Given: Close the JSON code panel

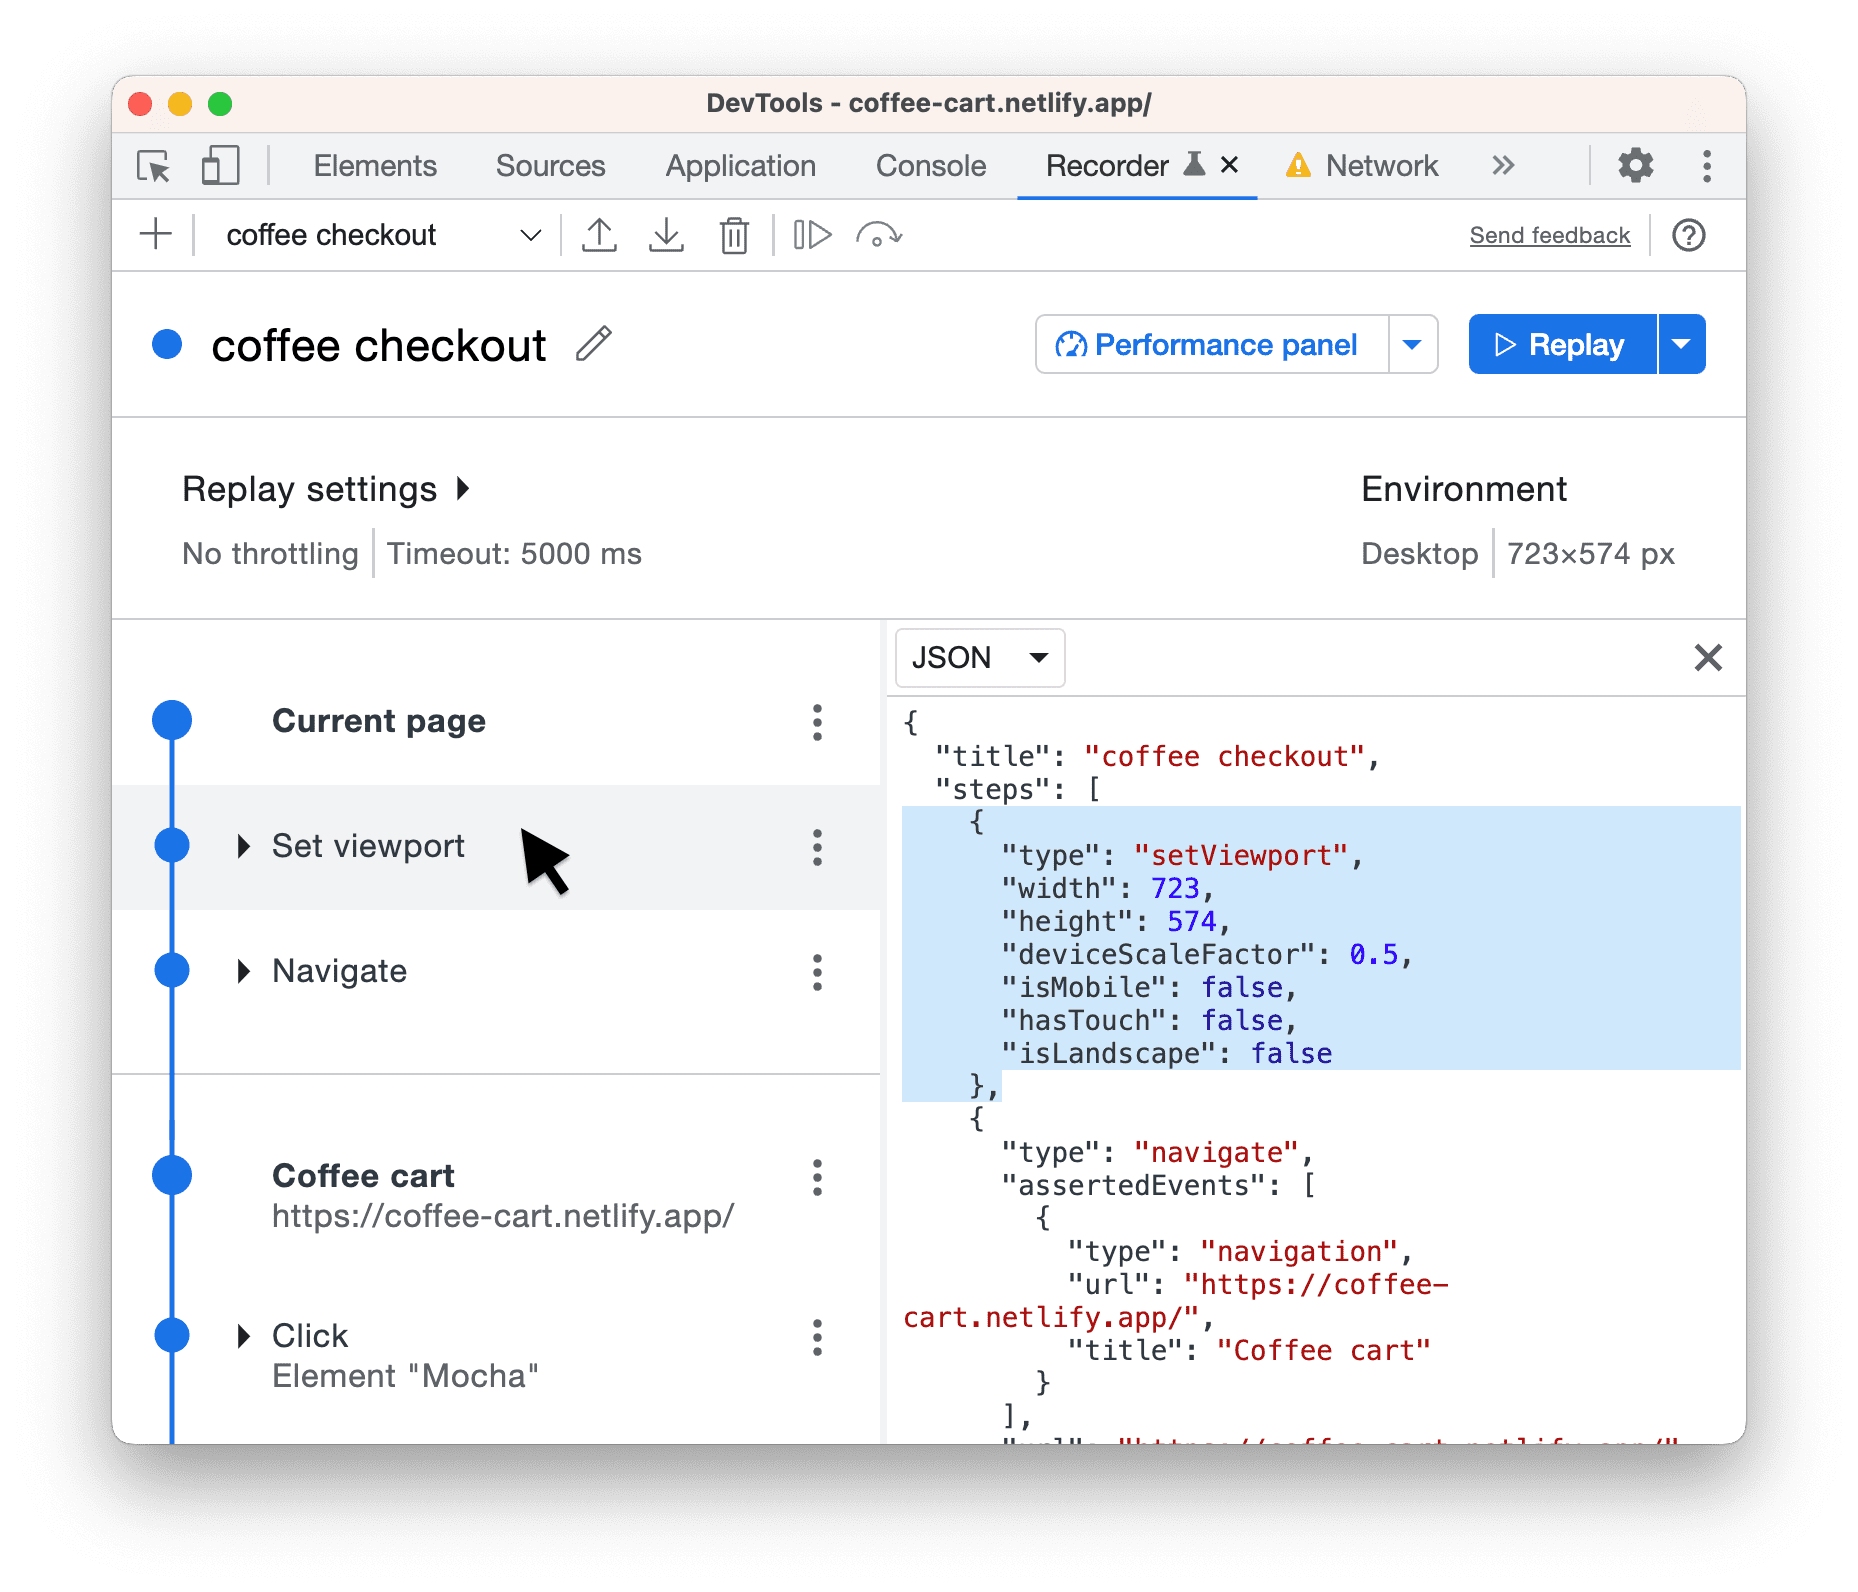Looking at the screenshot, I should click(1708, 658).
